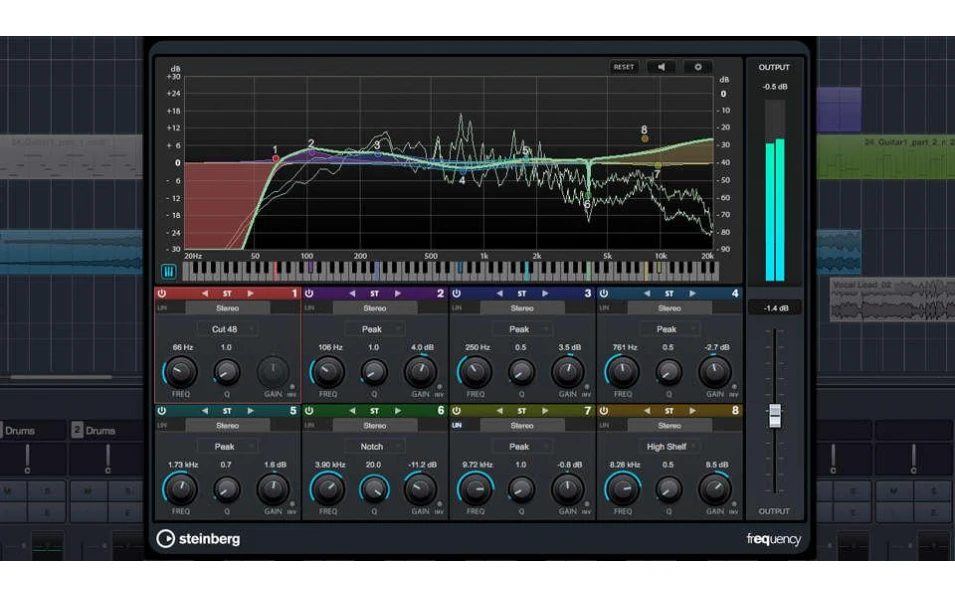The height and width of the screenshot is (597, 955).
Task: Open the Notch filter menu on band 6
Action: (373, 446)
